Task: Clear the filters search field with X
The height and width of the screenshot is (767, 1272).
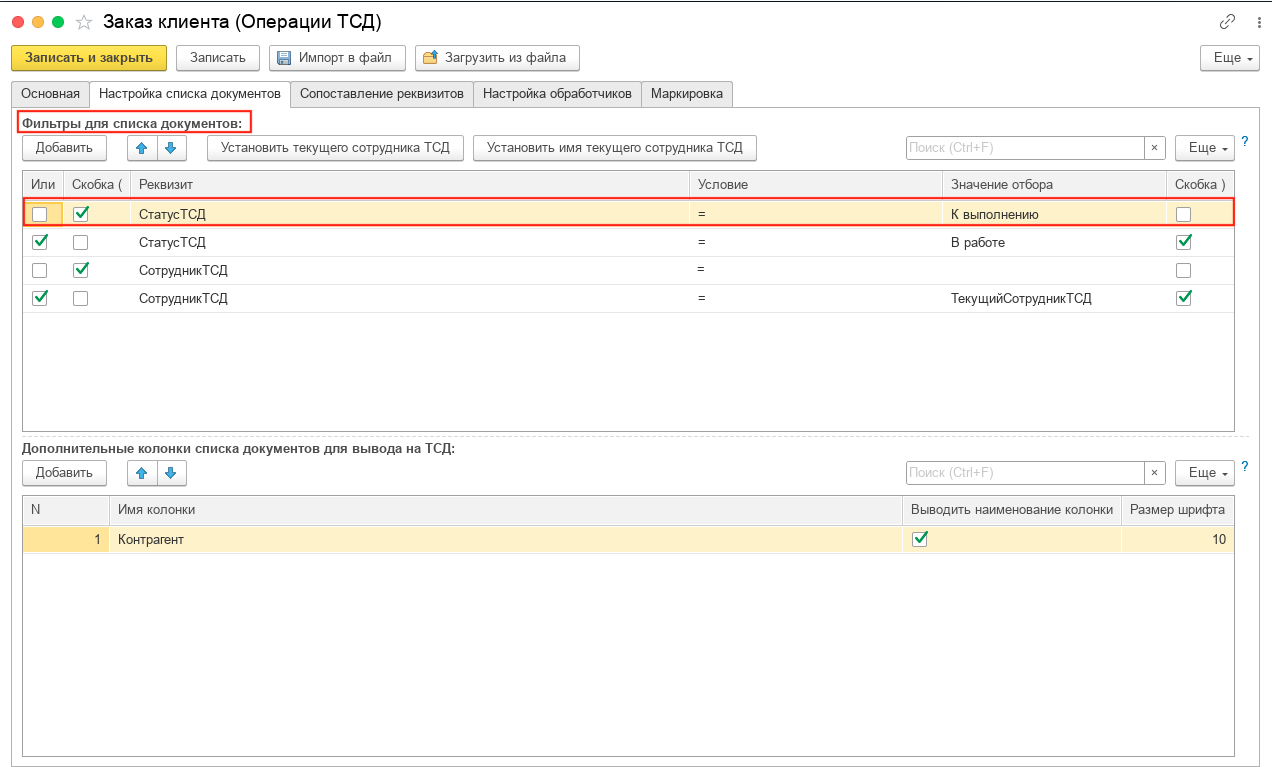Action: coord(1154,148)
